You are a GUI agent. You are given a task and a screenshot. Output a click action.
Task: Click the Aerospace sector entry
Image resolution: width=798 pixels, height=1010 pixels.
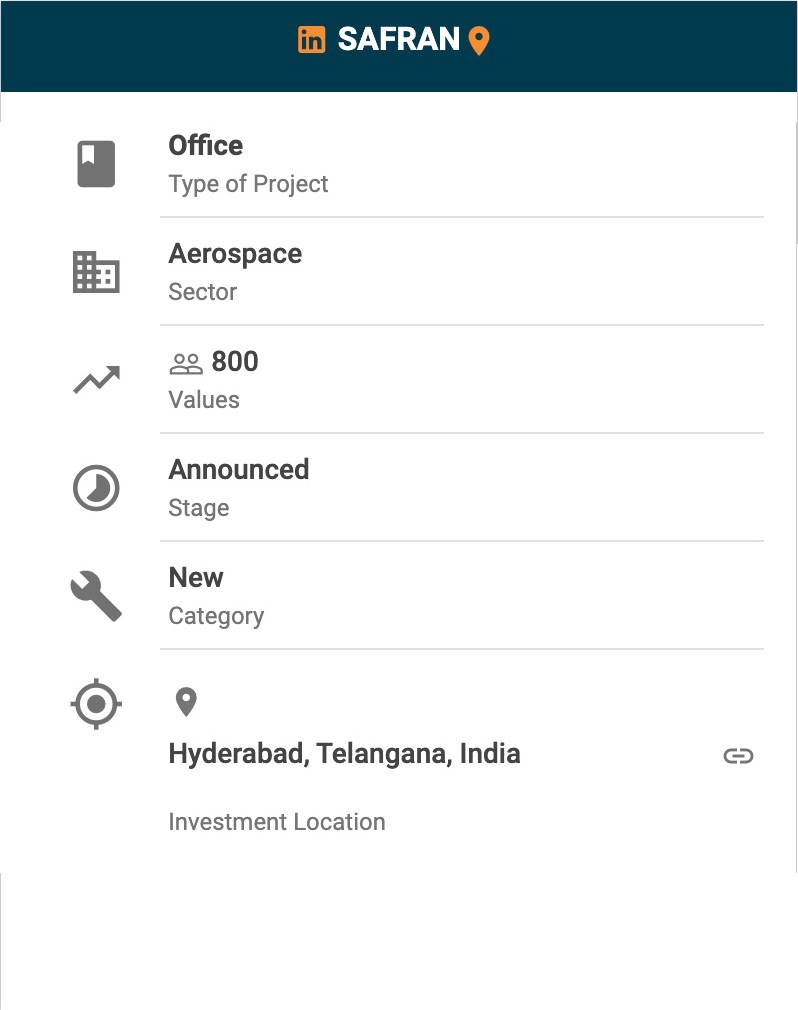tap(235, 254)
